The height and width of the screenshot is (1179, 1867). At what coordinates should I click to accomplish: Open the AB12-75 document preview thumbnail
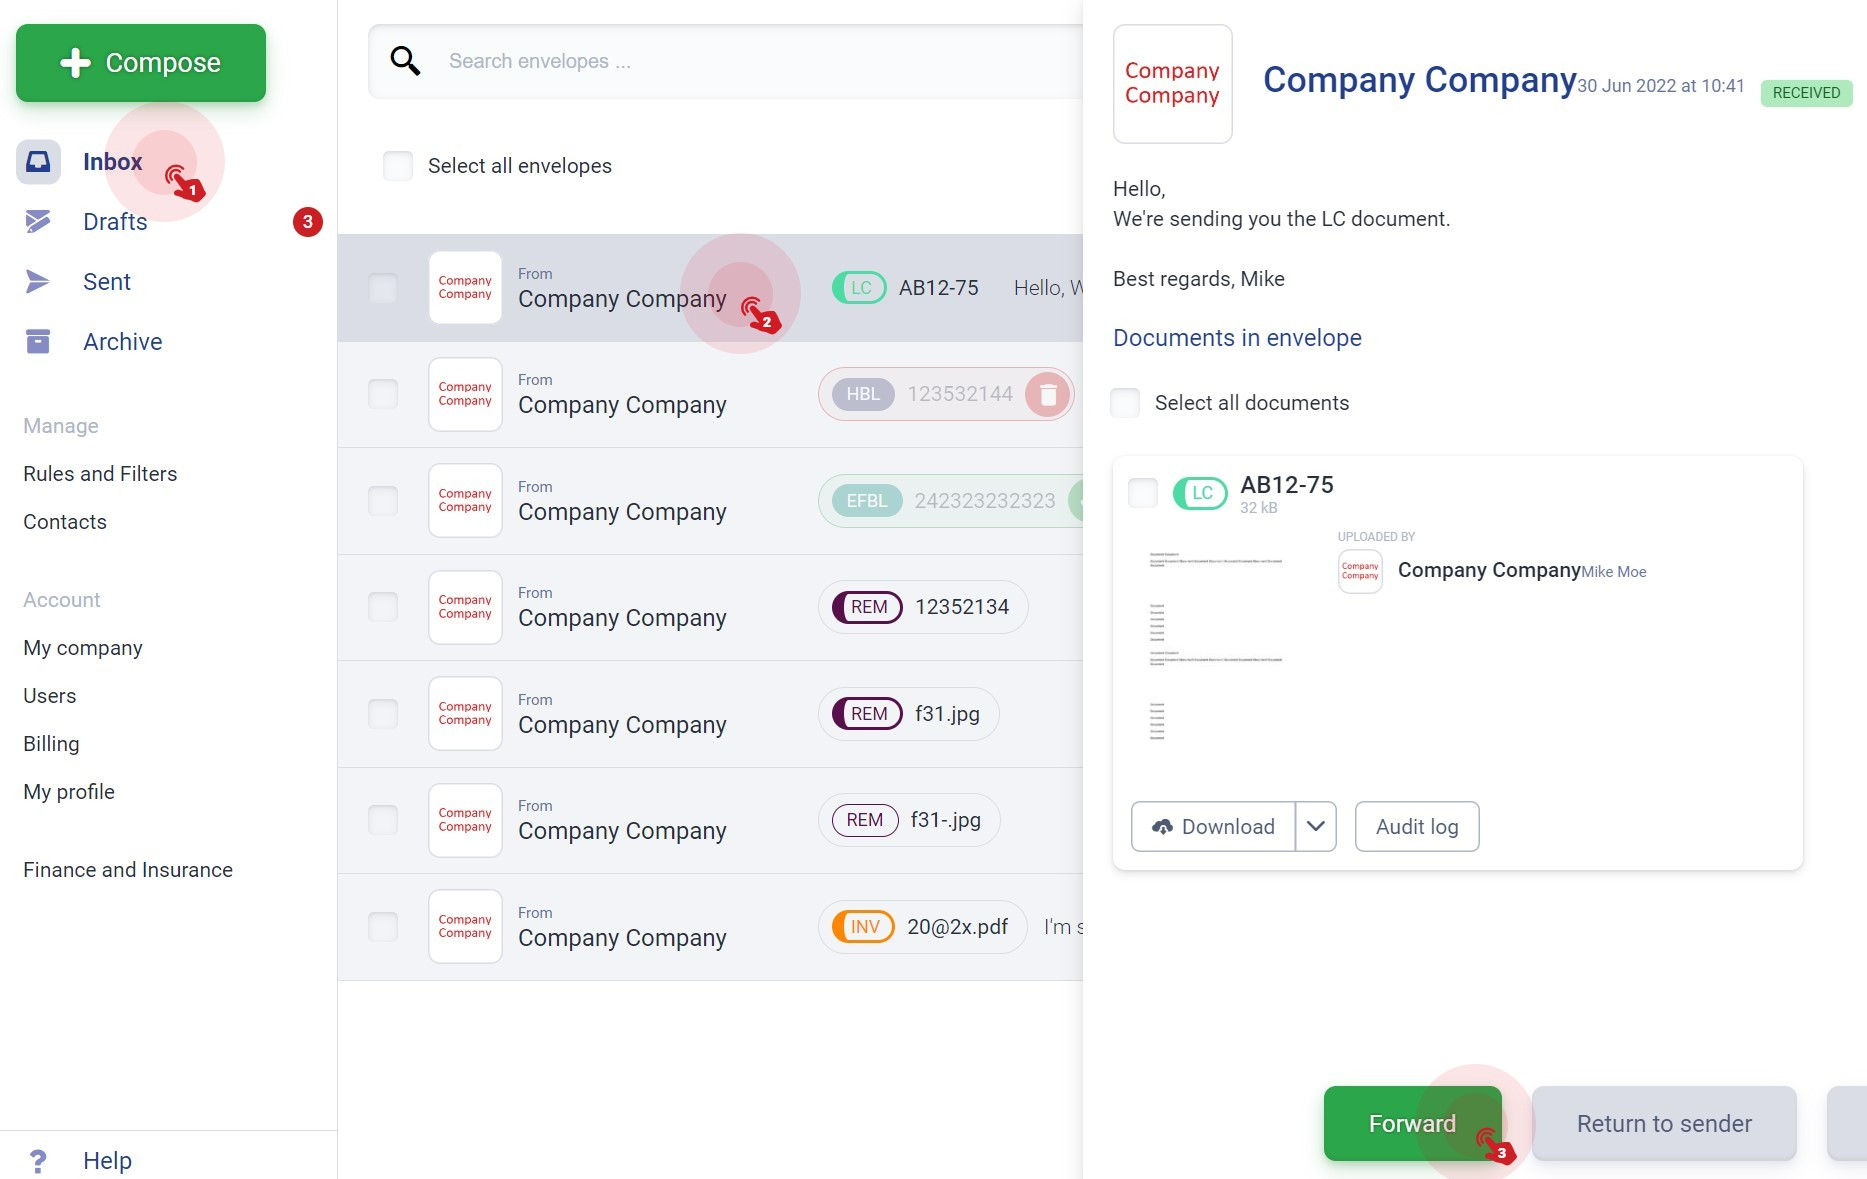pos(1215,645)
